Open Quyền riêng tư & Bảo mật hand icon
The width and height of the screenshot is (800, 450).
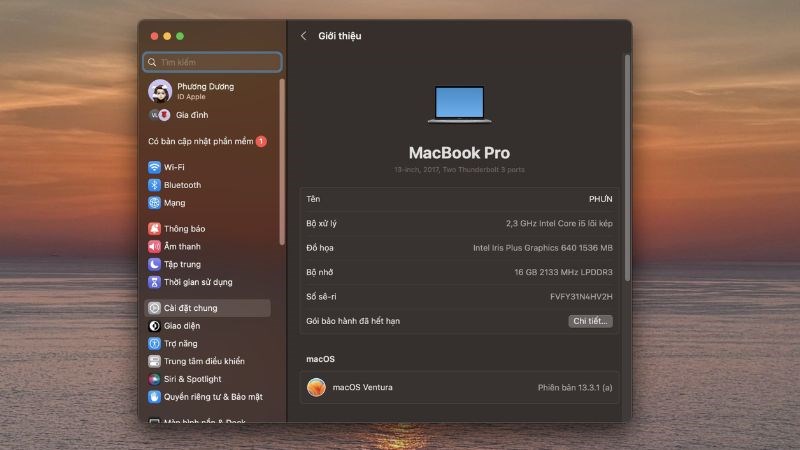154,397
